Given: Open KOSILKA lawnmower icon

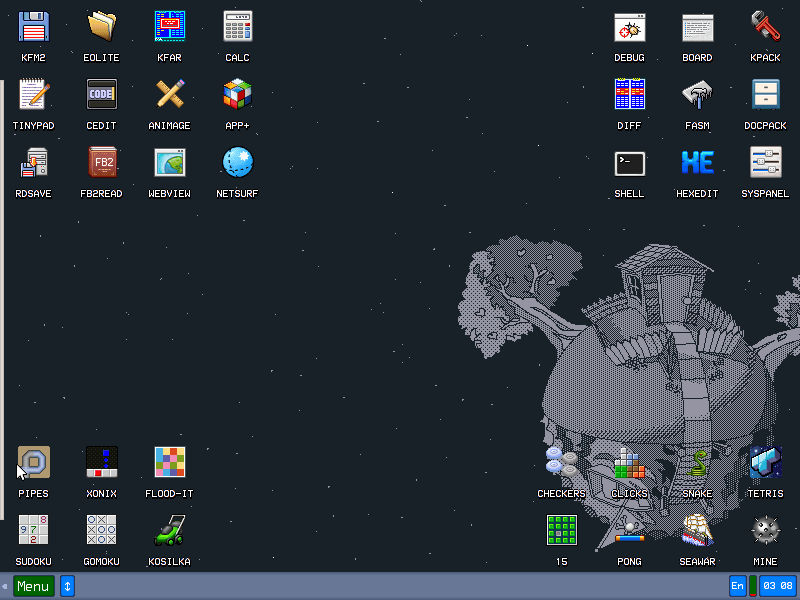Looking at the screenshot, I should pyautogui.click(x=170, y=530).
